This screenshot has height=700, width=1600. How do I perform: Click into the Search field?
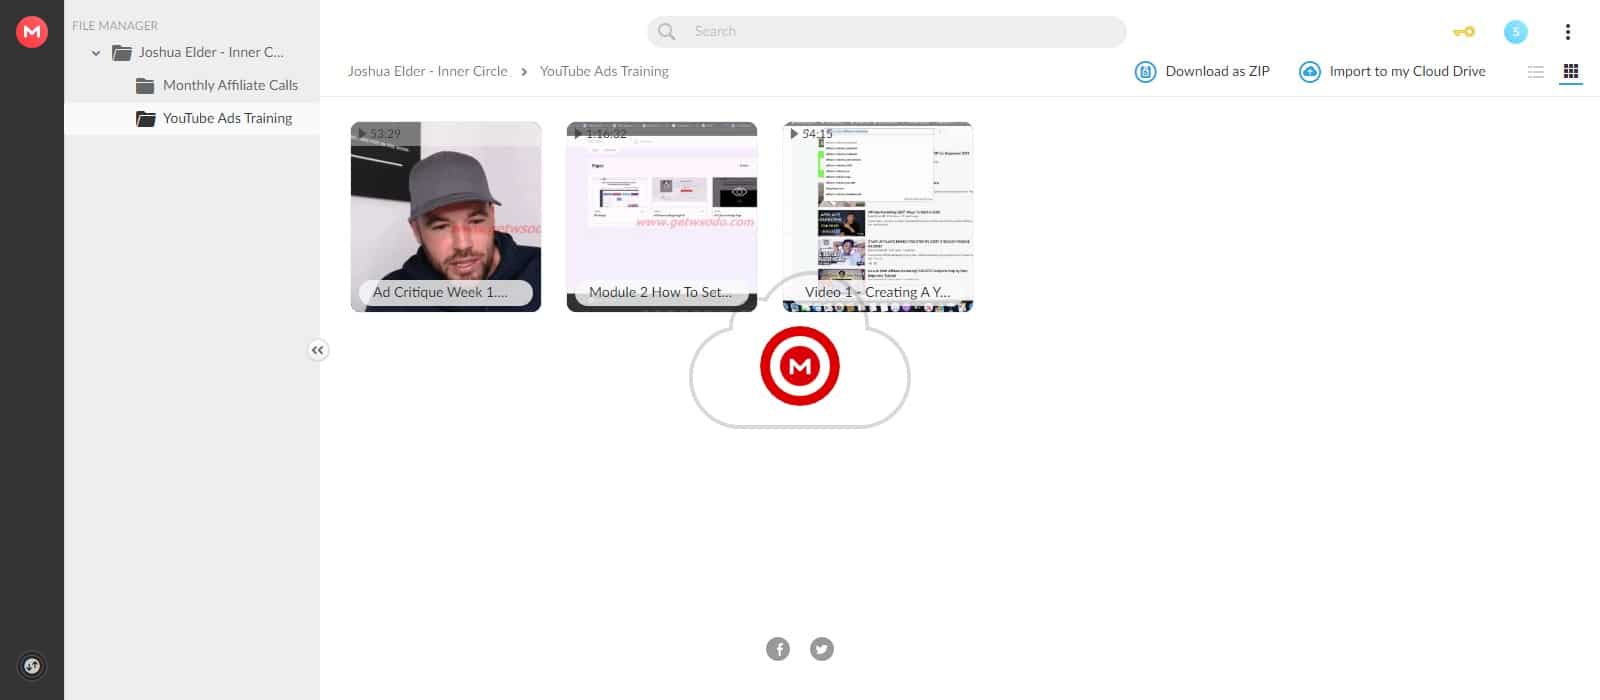[x=900, y=32]
